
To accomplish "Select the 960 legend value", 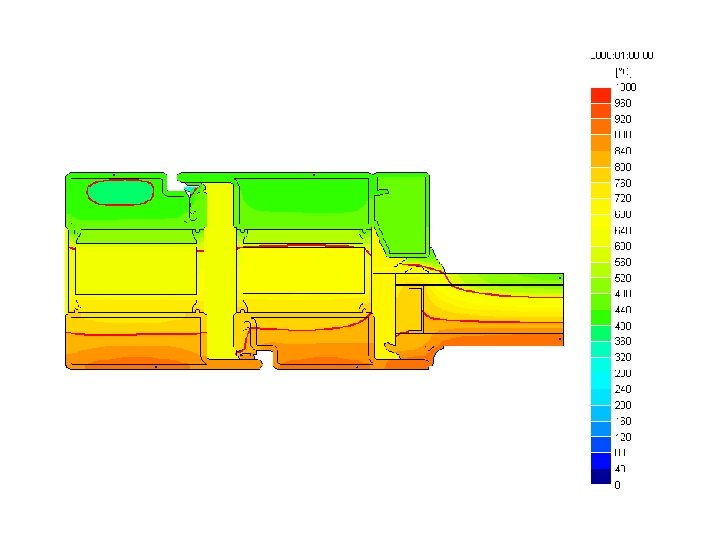I will click(623, 103).
